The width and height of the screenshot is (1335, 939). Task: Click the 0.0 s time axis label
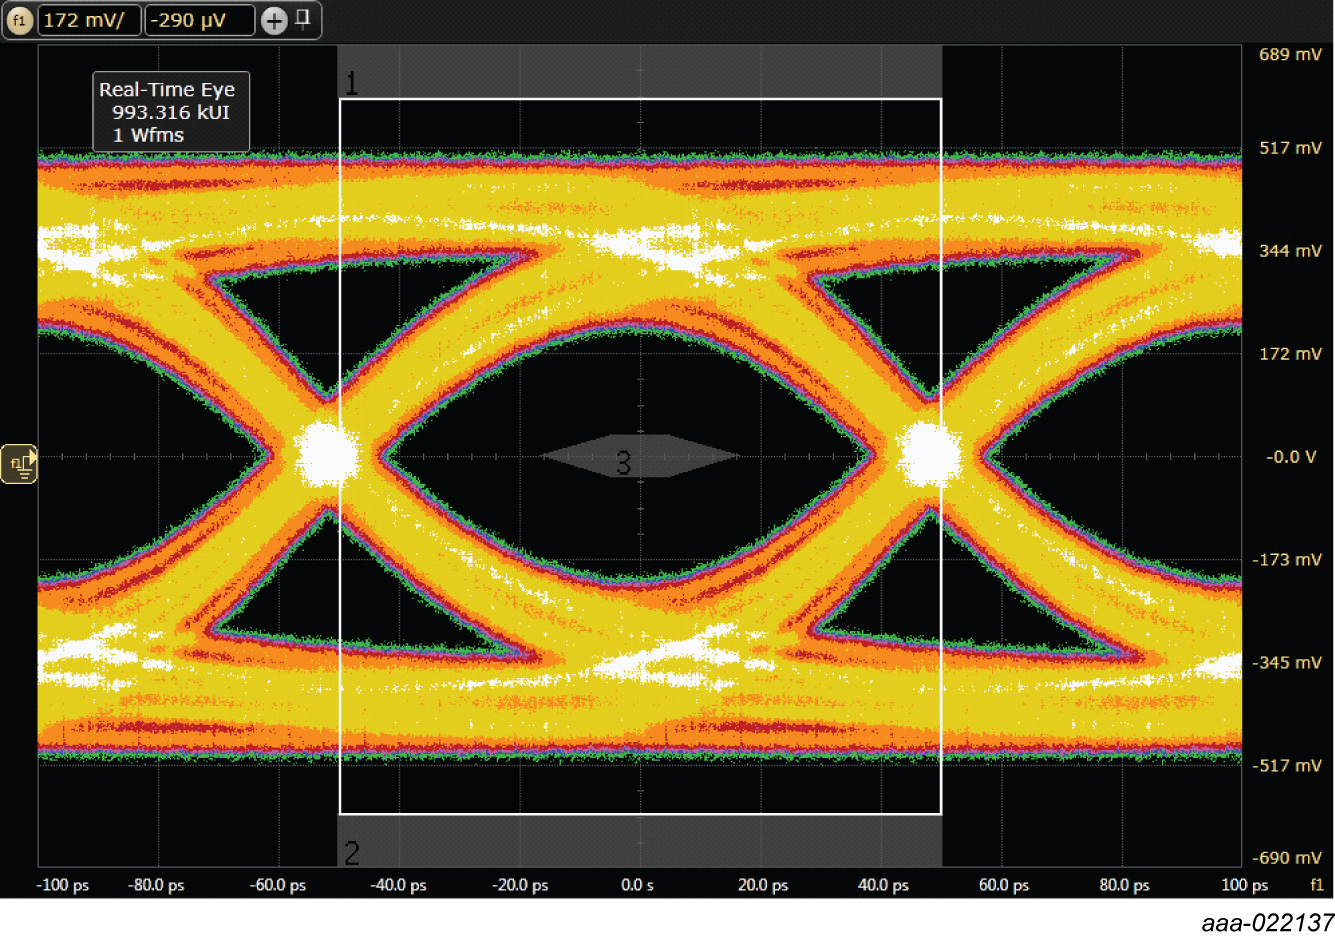(637, 885)
